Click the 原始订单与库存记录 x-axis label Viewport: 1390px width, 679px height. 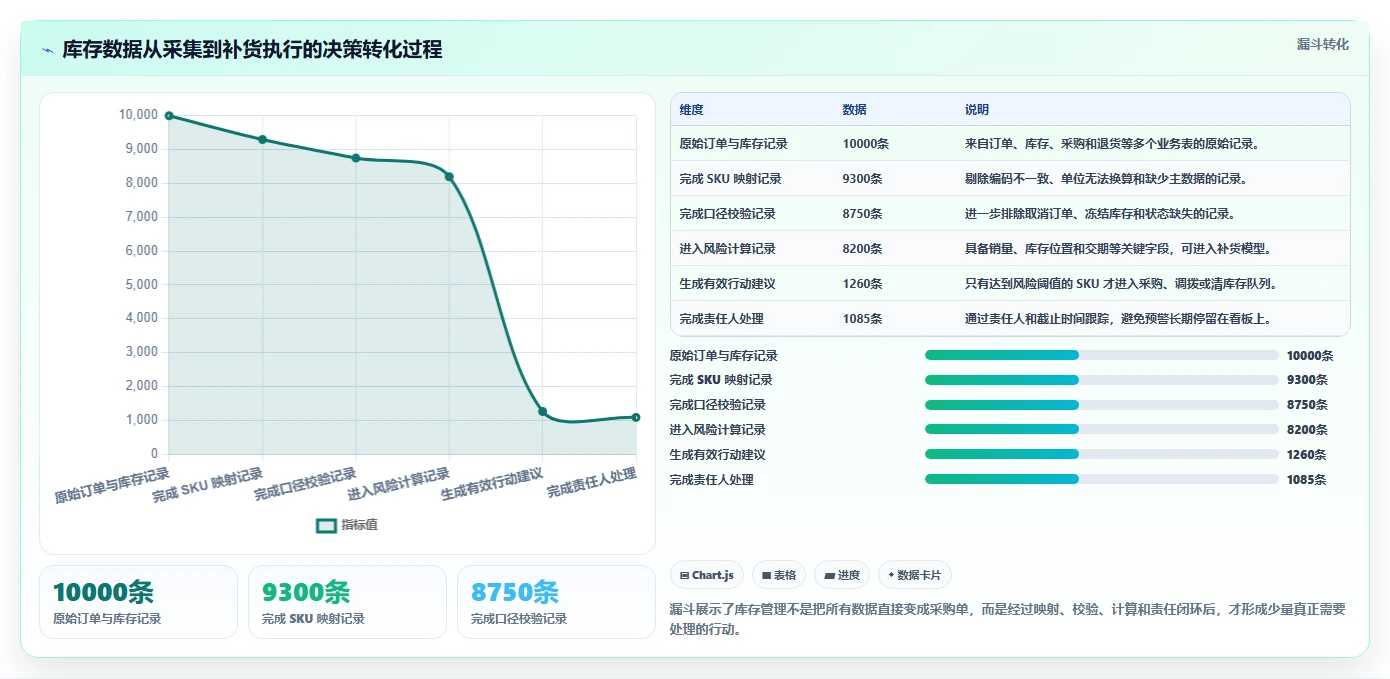pos(112,485)
